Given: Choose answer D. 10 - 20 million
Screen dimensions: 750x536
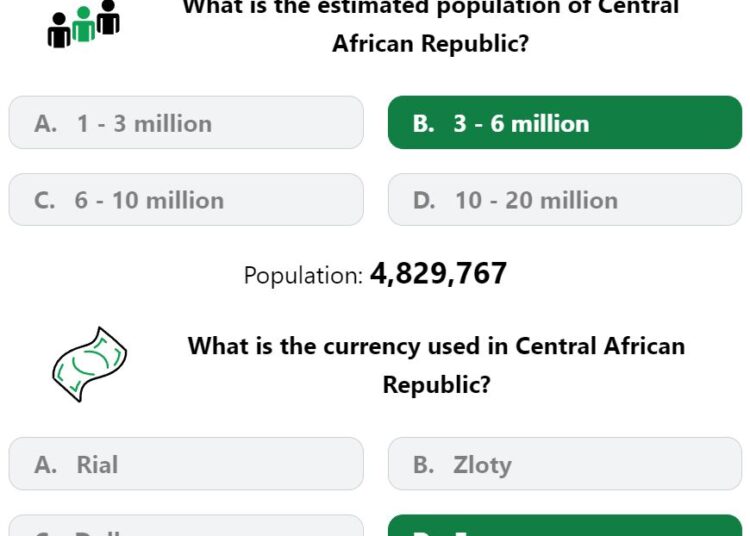Looking at the screenshot, I should (565, 200).
